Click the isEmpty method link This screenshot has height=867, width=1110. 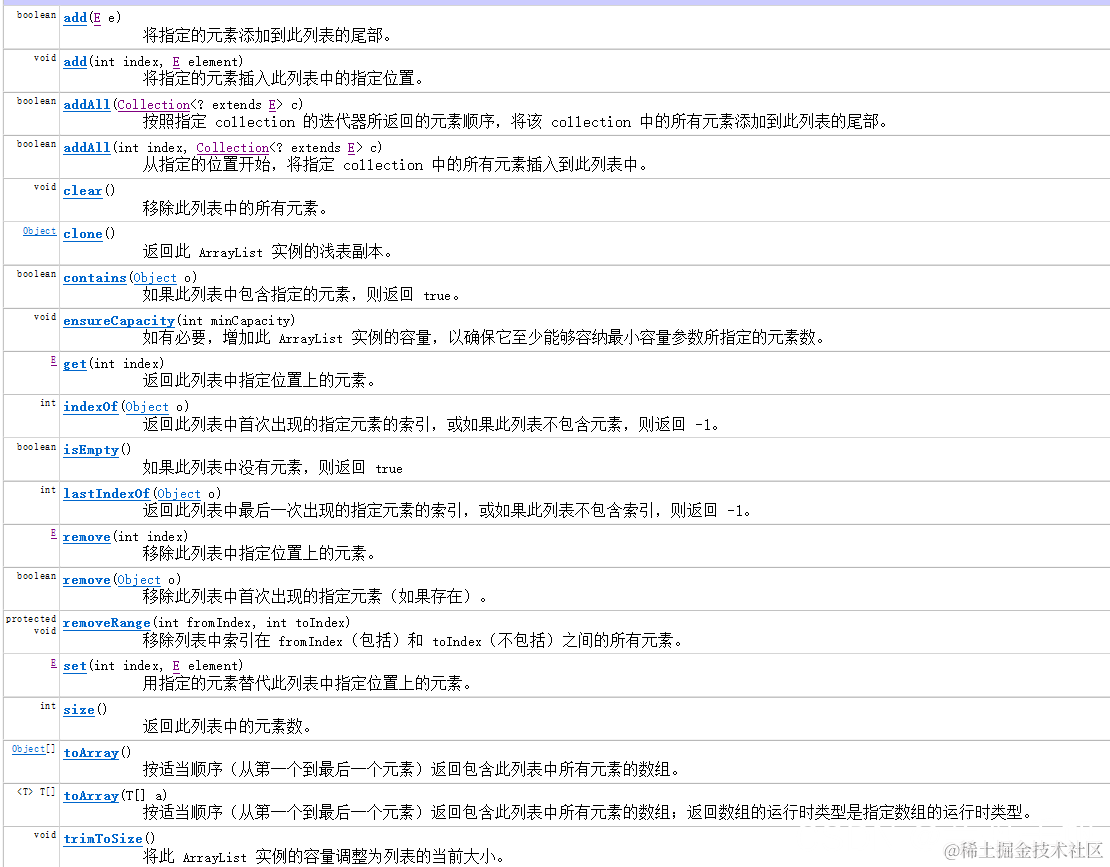[x=90, y=449]
